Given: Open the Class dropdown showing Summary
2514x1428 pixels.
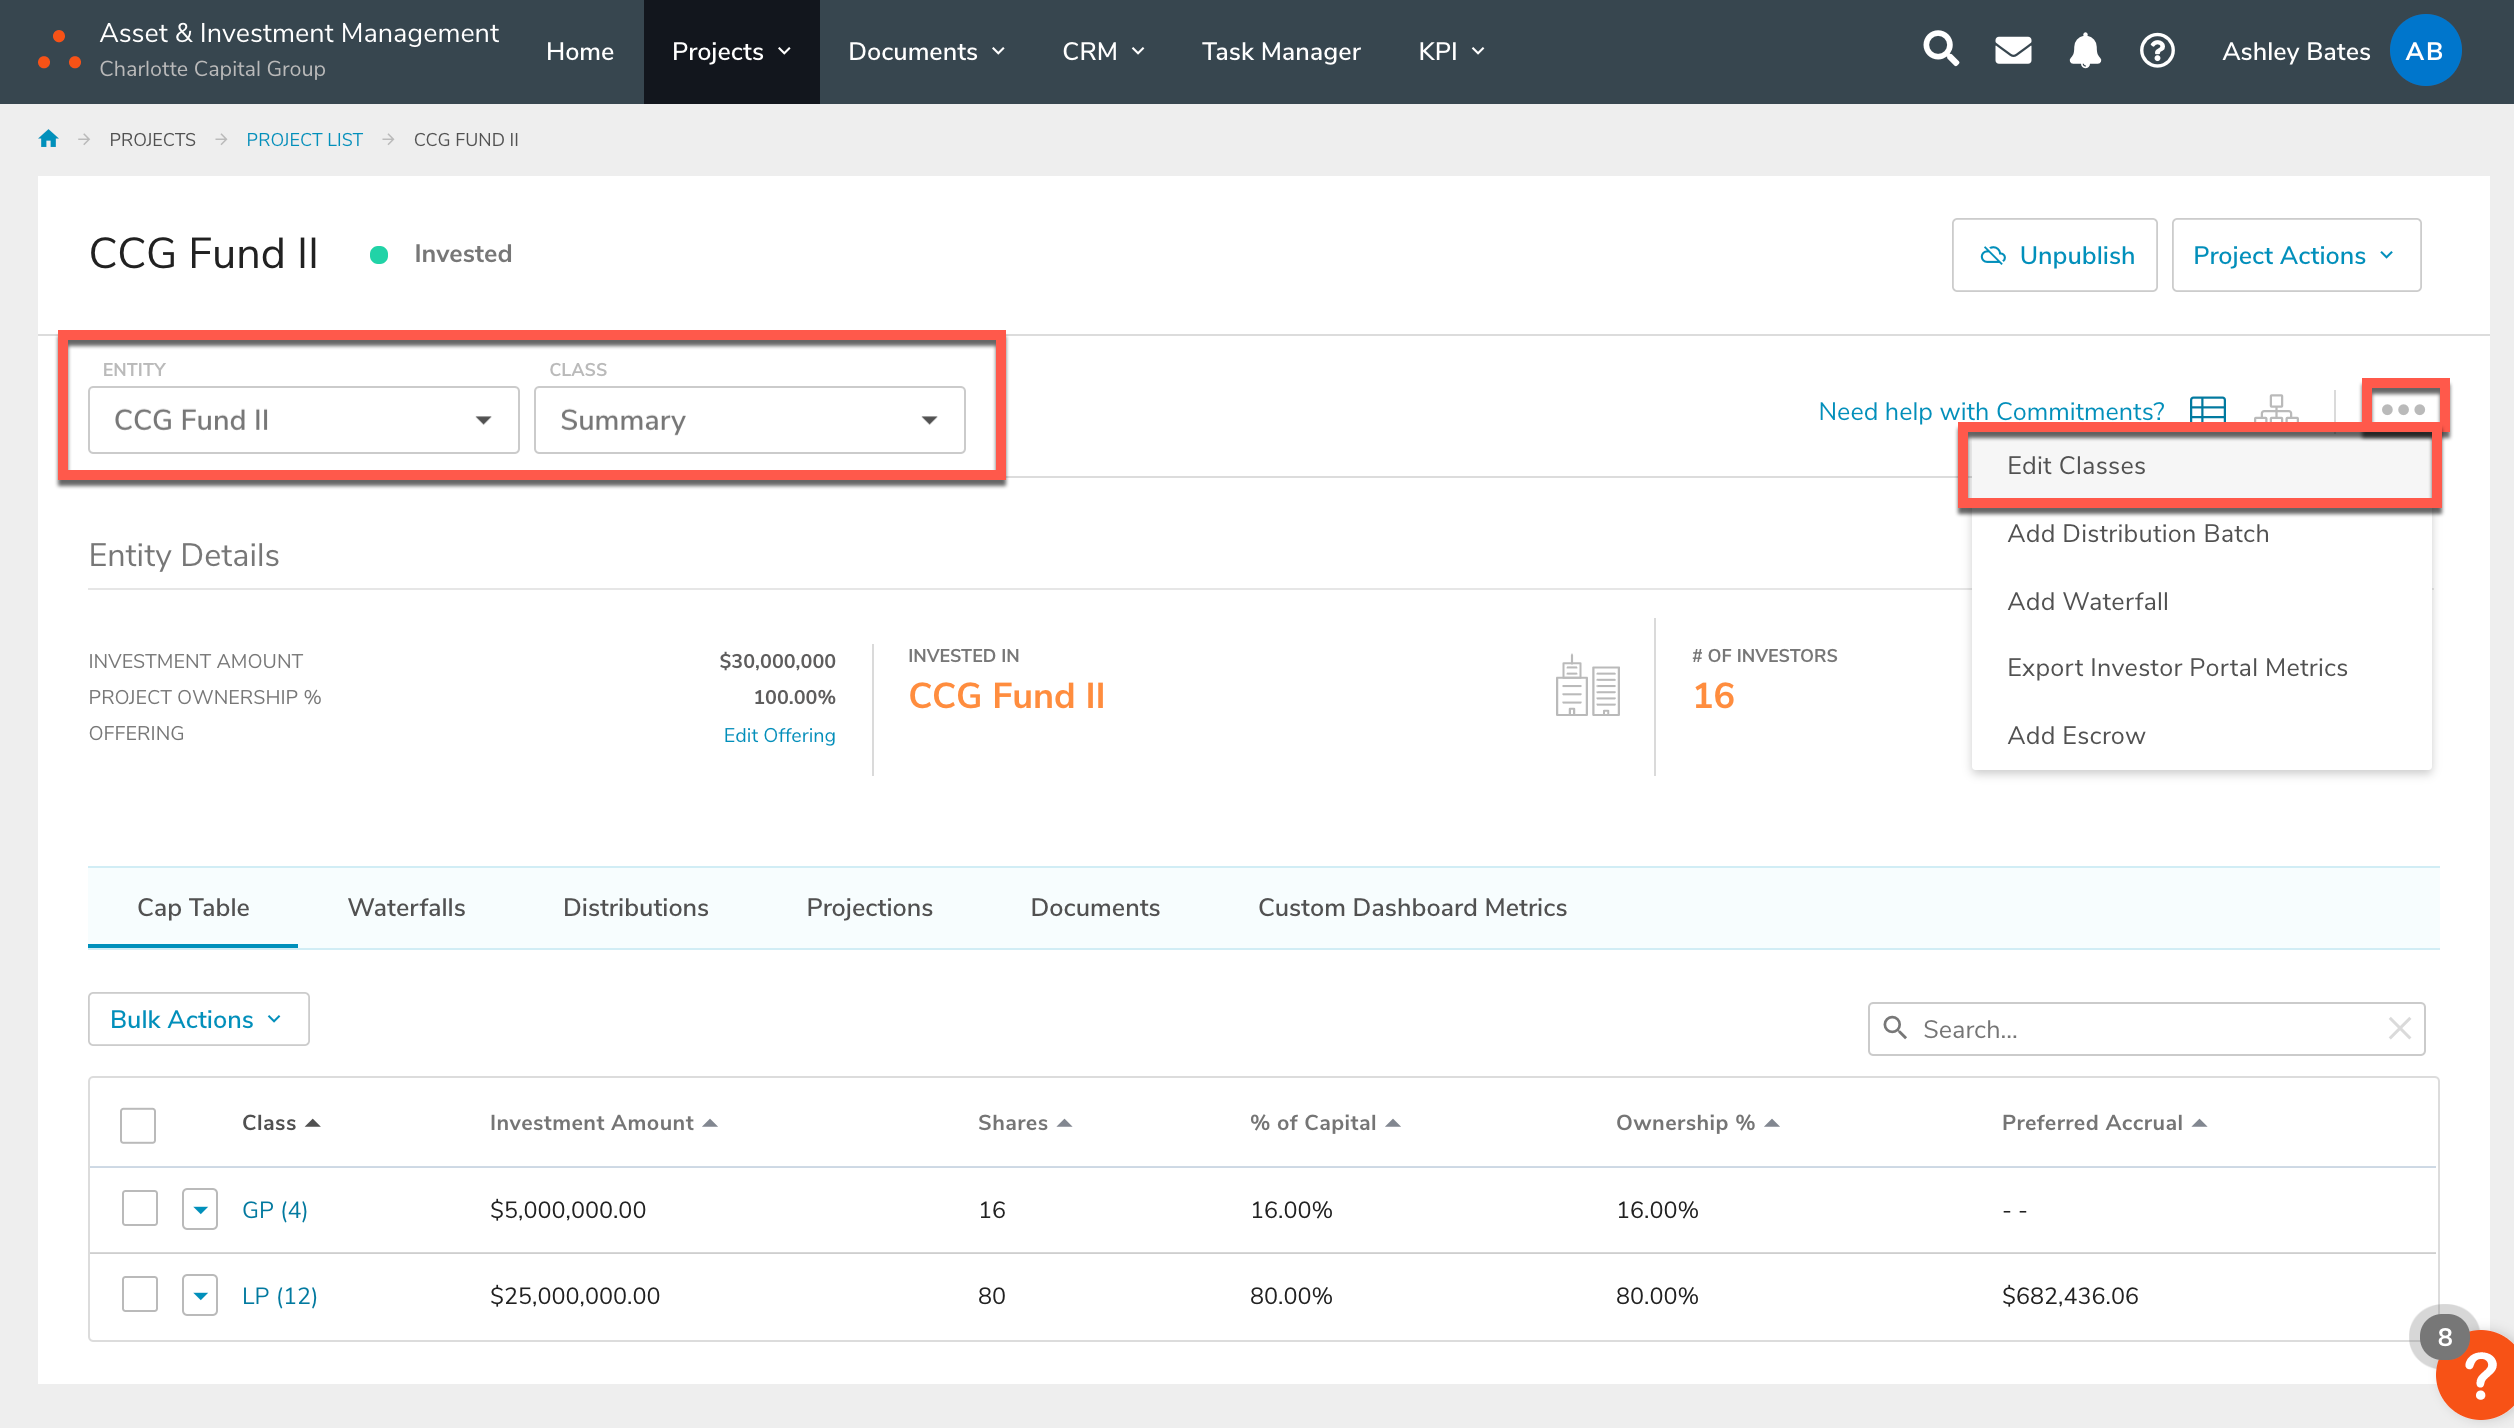Looking at the screenshot, I should pyautogui.click(x=749, y=420).
